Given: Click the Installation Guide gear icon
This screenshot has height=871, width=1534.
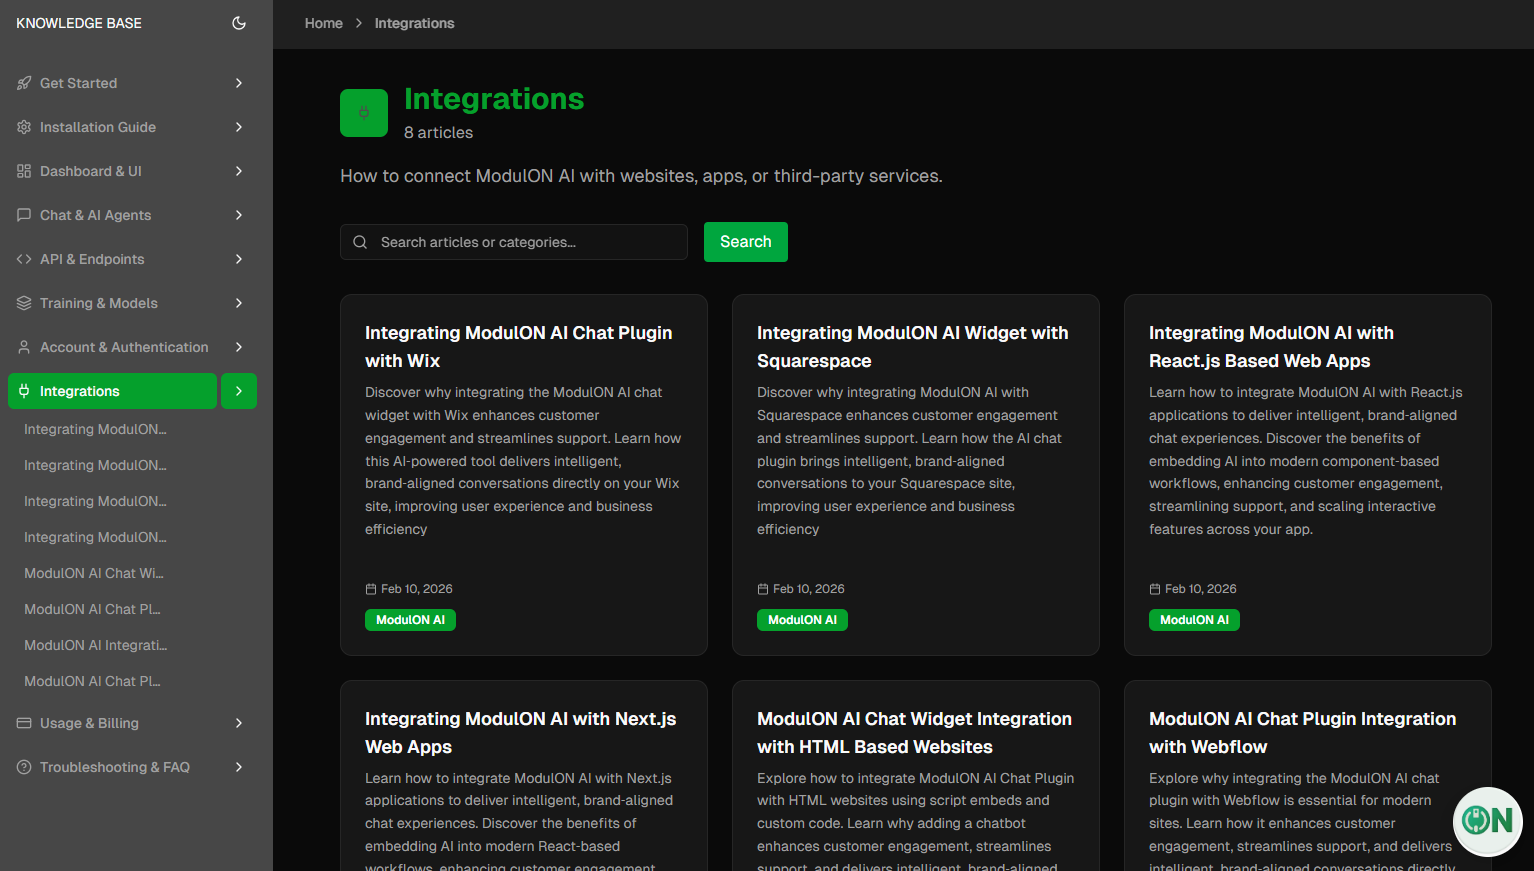Looking at the screenshot, I should tap(24, 127).
